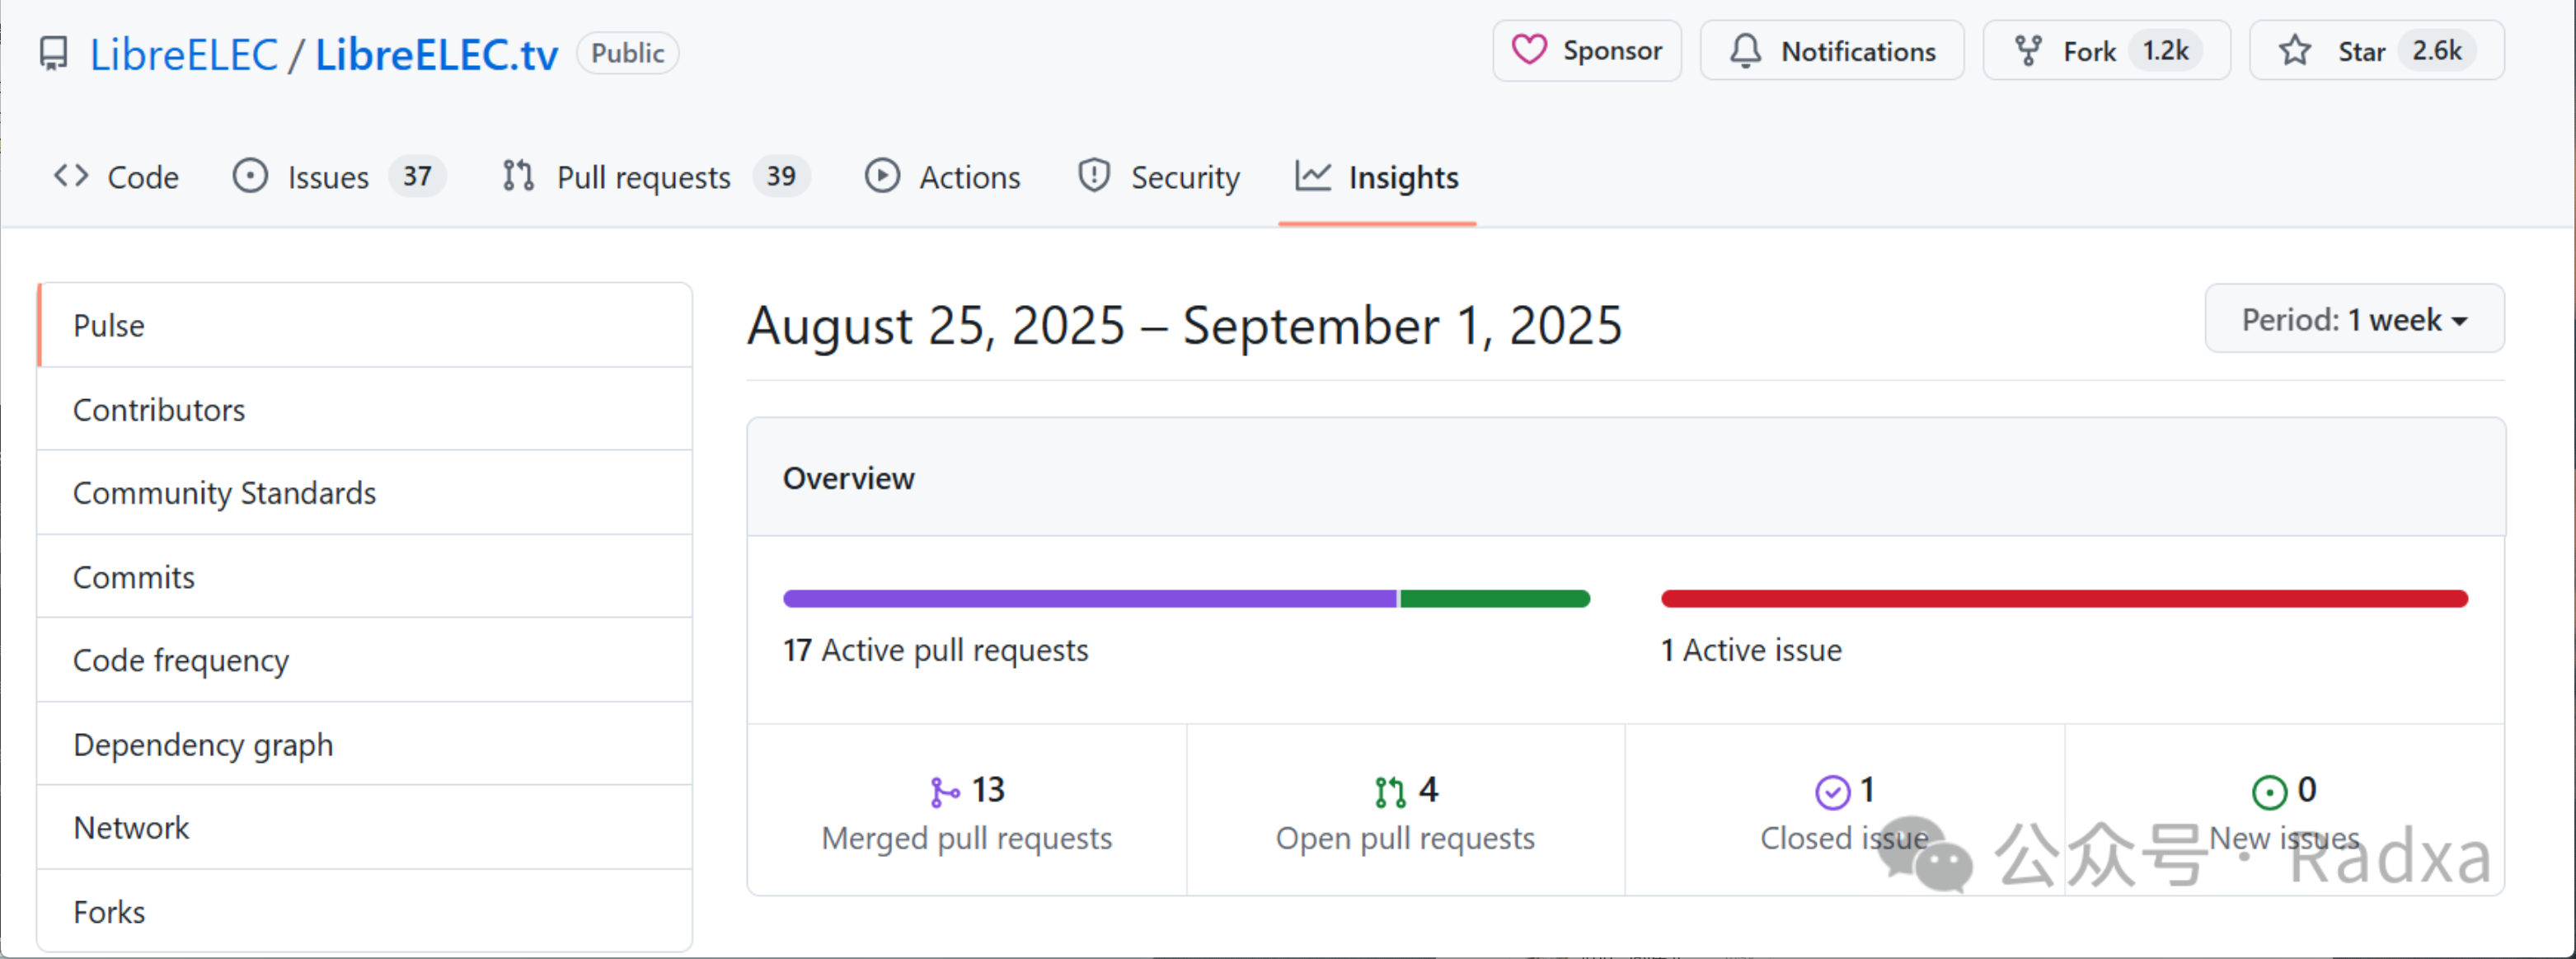Click the star icon to star repository
2576x959 pixels.
coord(2295,50)
